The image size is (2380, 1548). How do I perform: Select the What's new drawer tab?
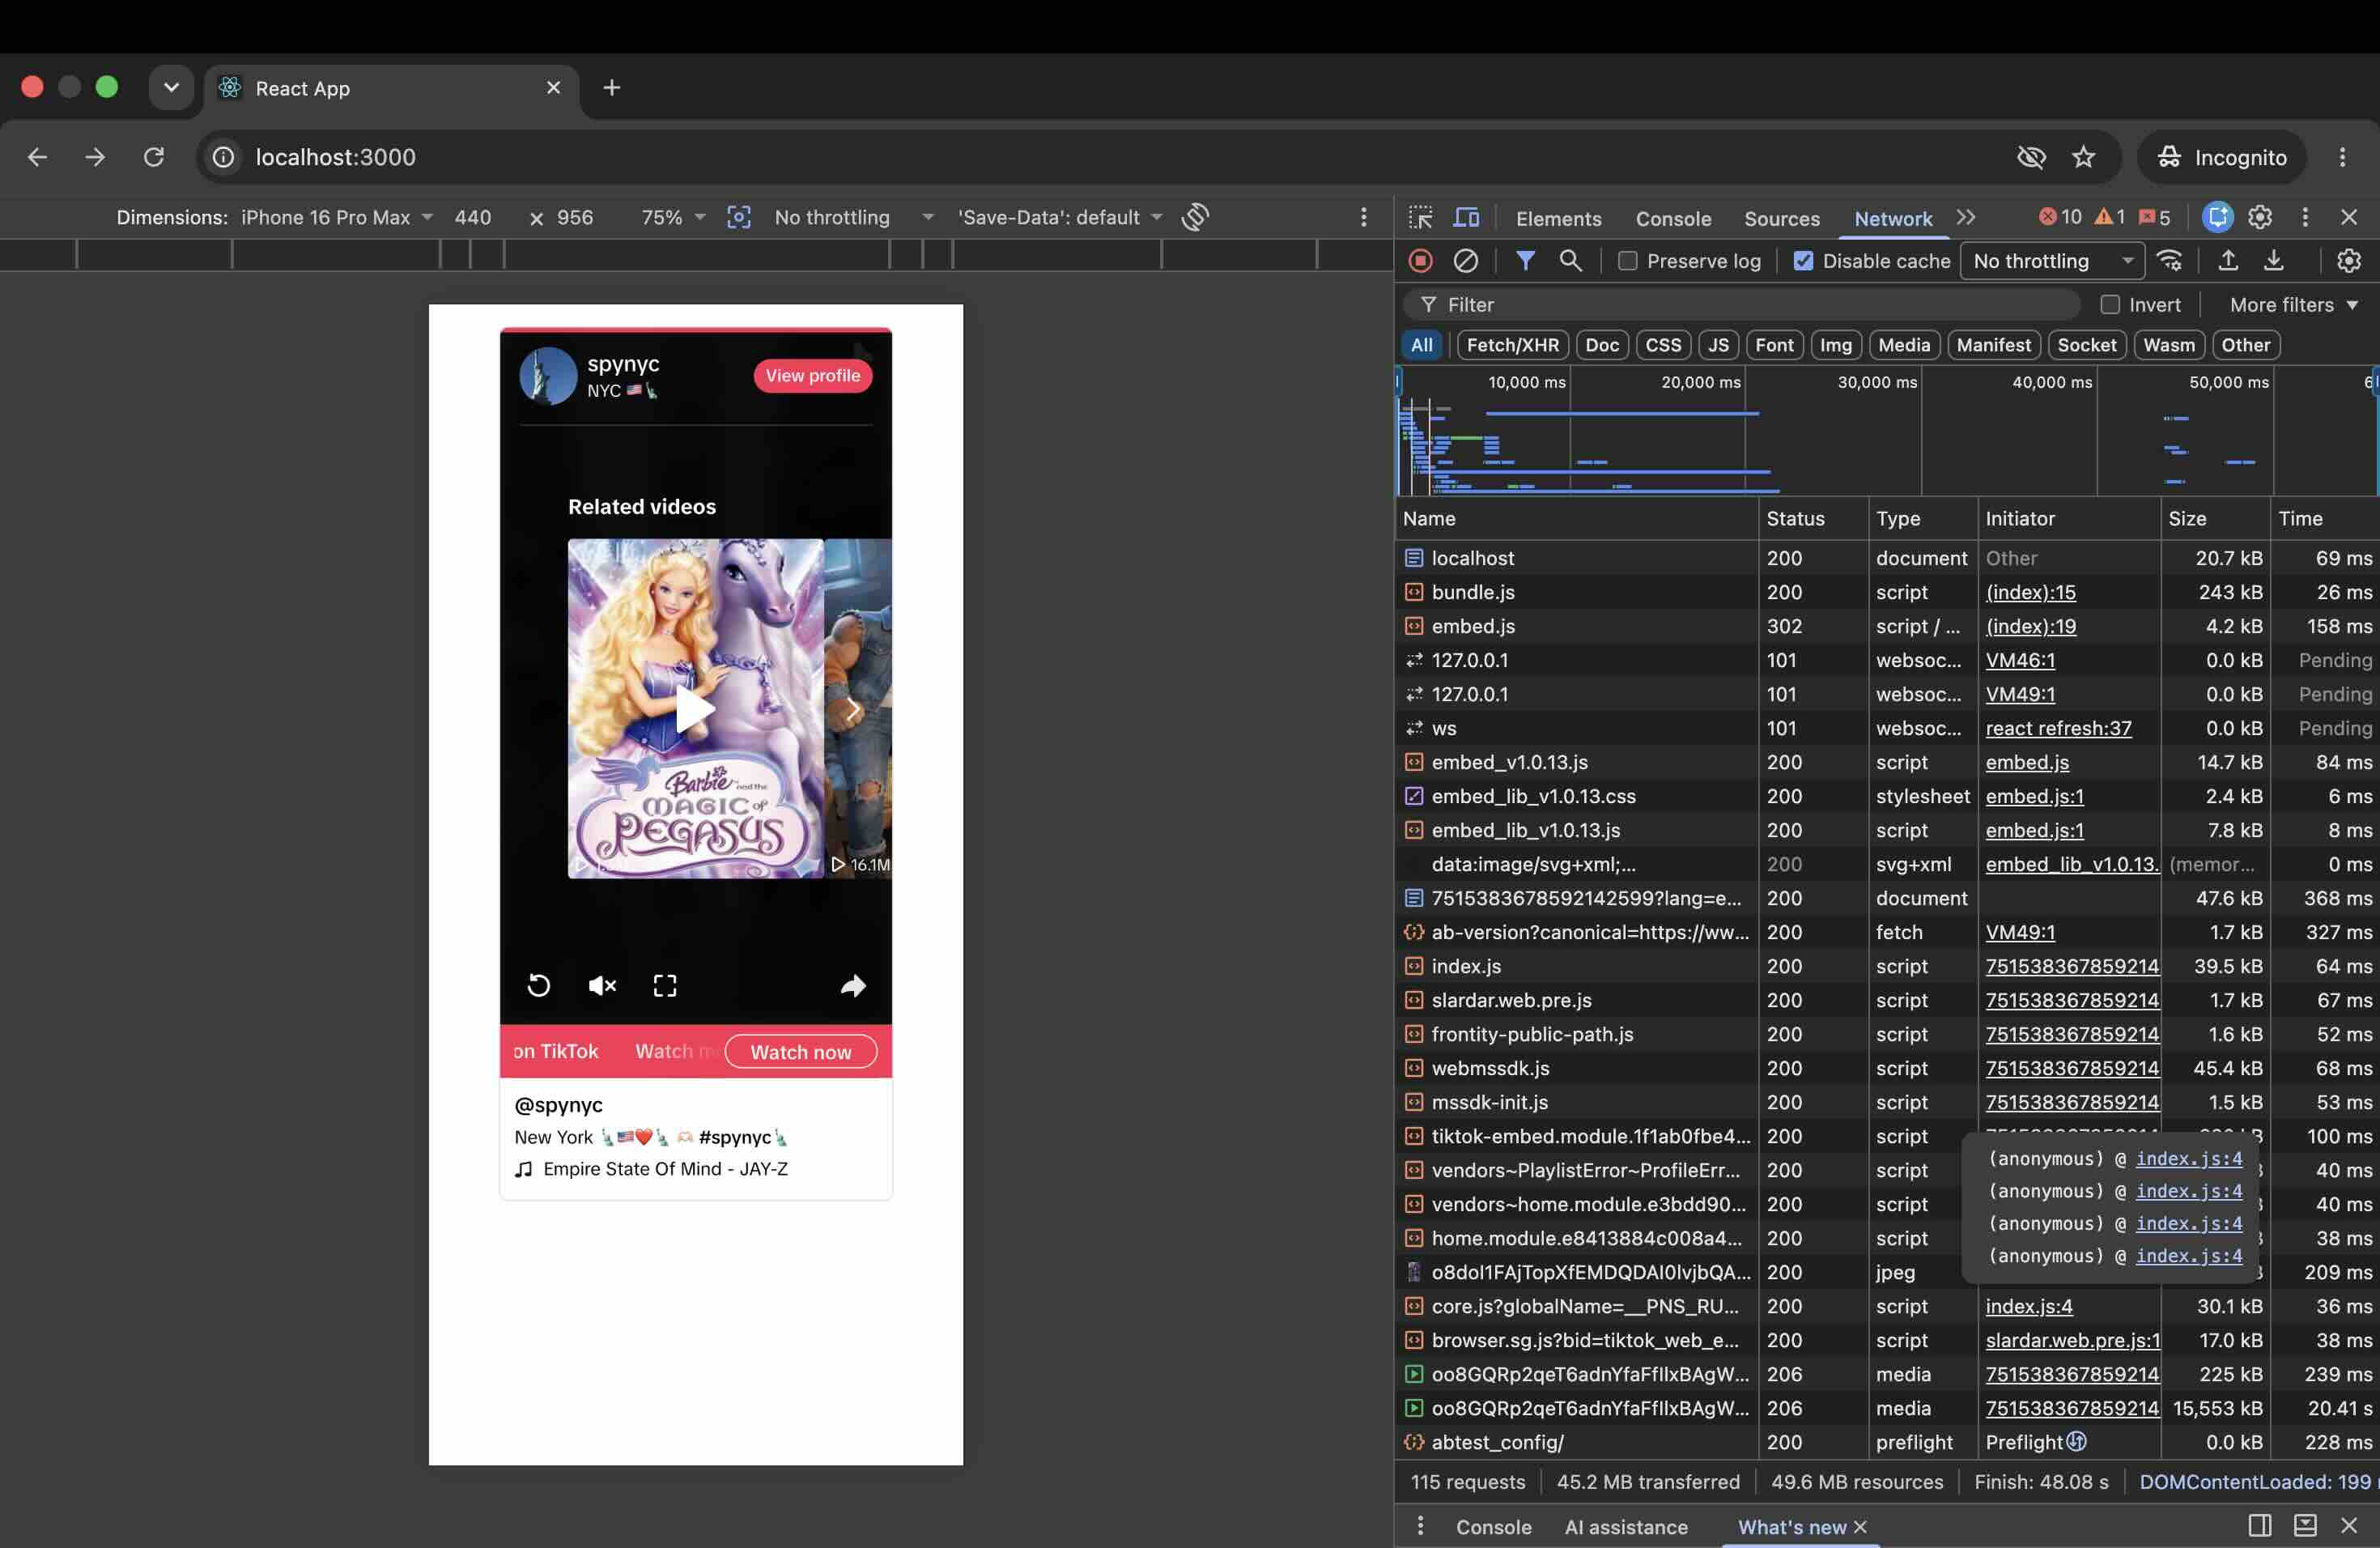click(1791, 1526)
